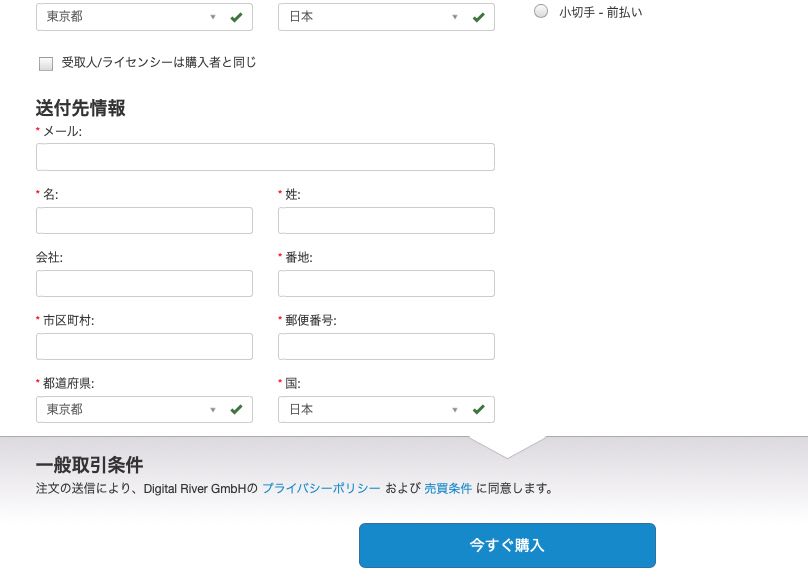Open the 都道府県 dropdown under 送付先情報

[x=130, y=409]
